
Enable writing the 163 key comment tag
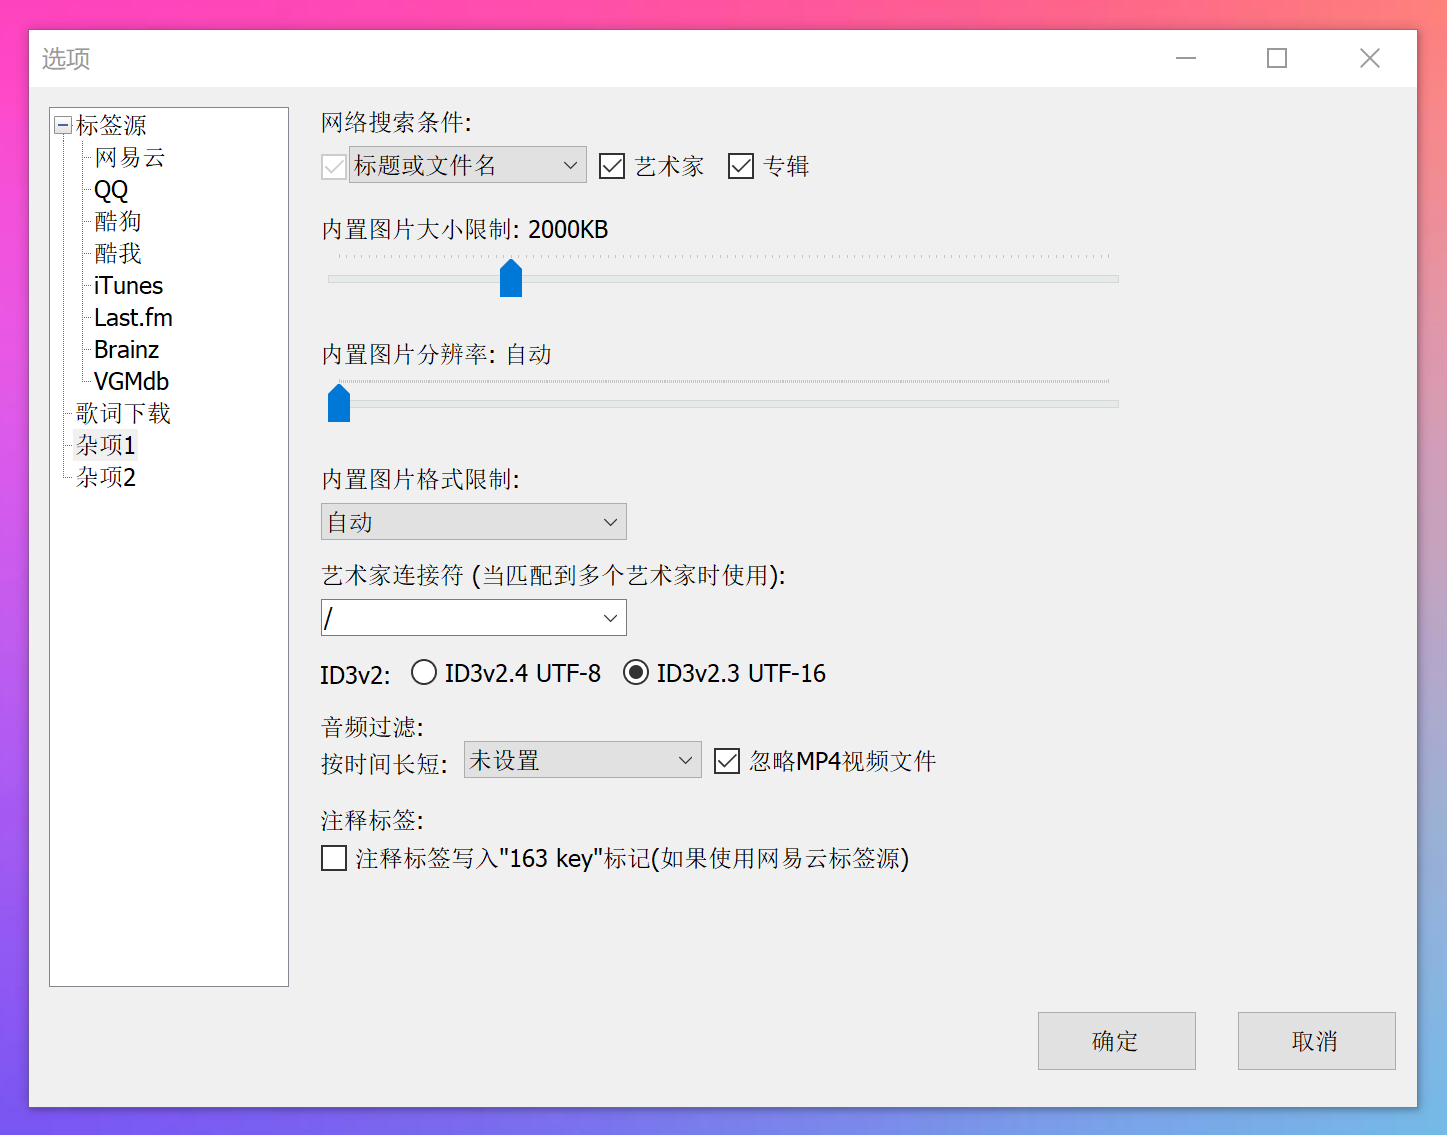point(334,859)
